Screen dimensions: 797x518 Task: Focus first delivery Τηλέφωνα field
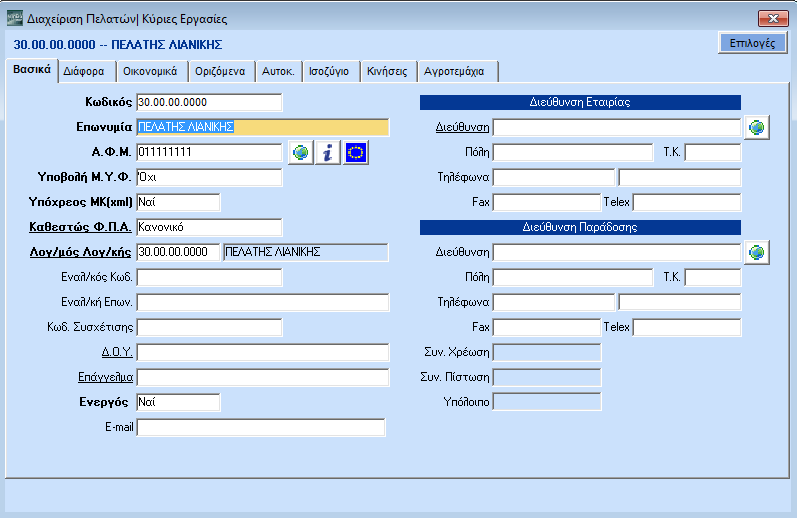[x=554, y=302]
